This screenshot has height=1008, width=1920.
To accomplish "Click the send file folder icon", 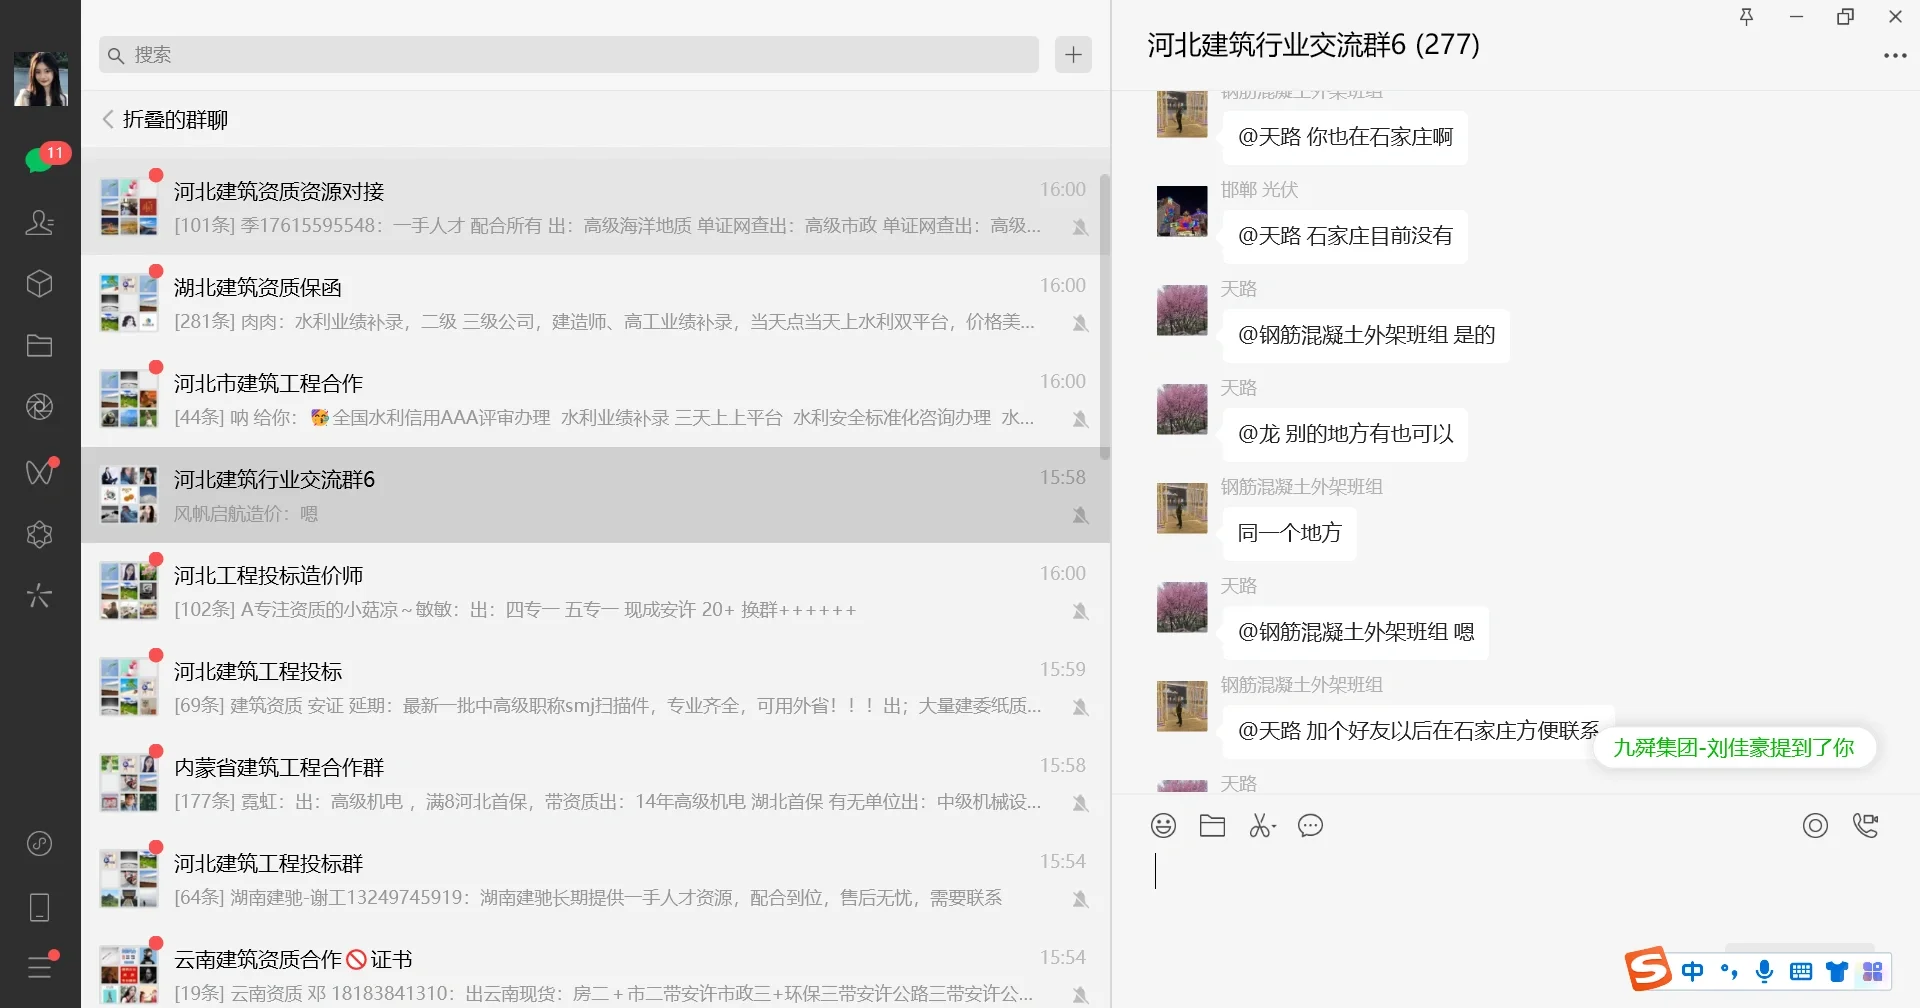I will [1212, 825].
